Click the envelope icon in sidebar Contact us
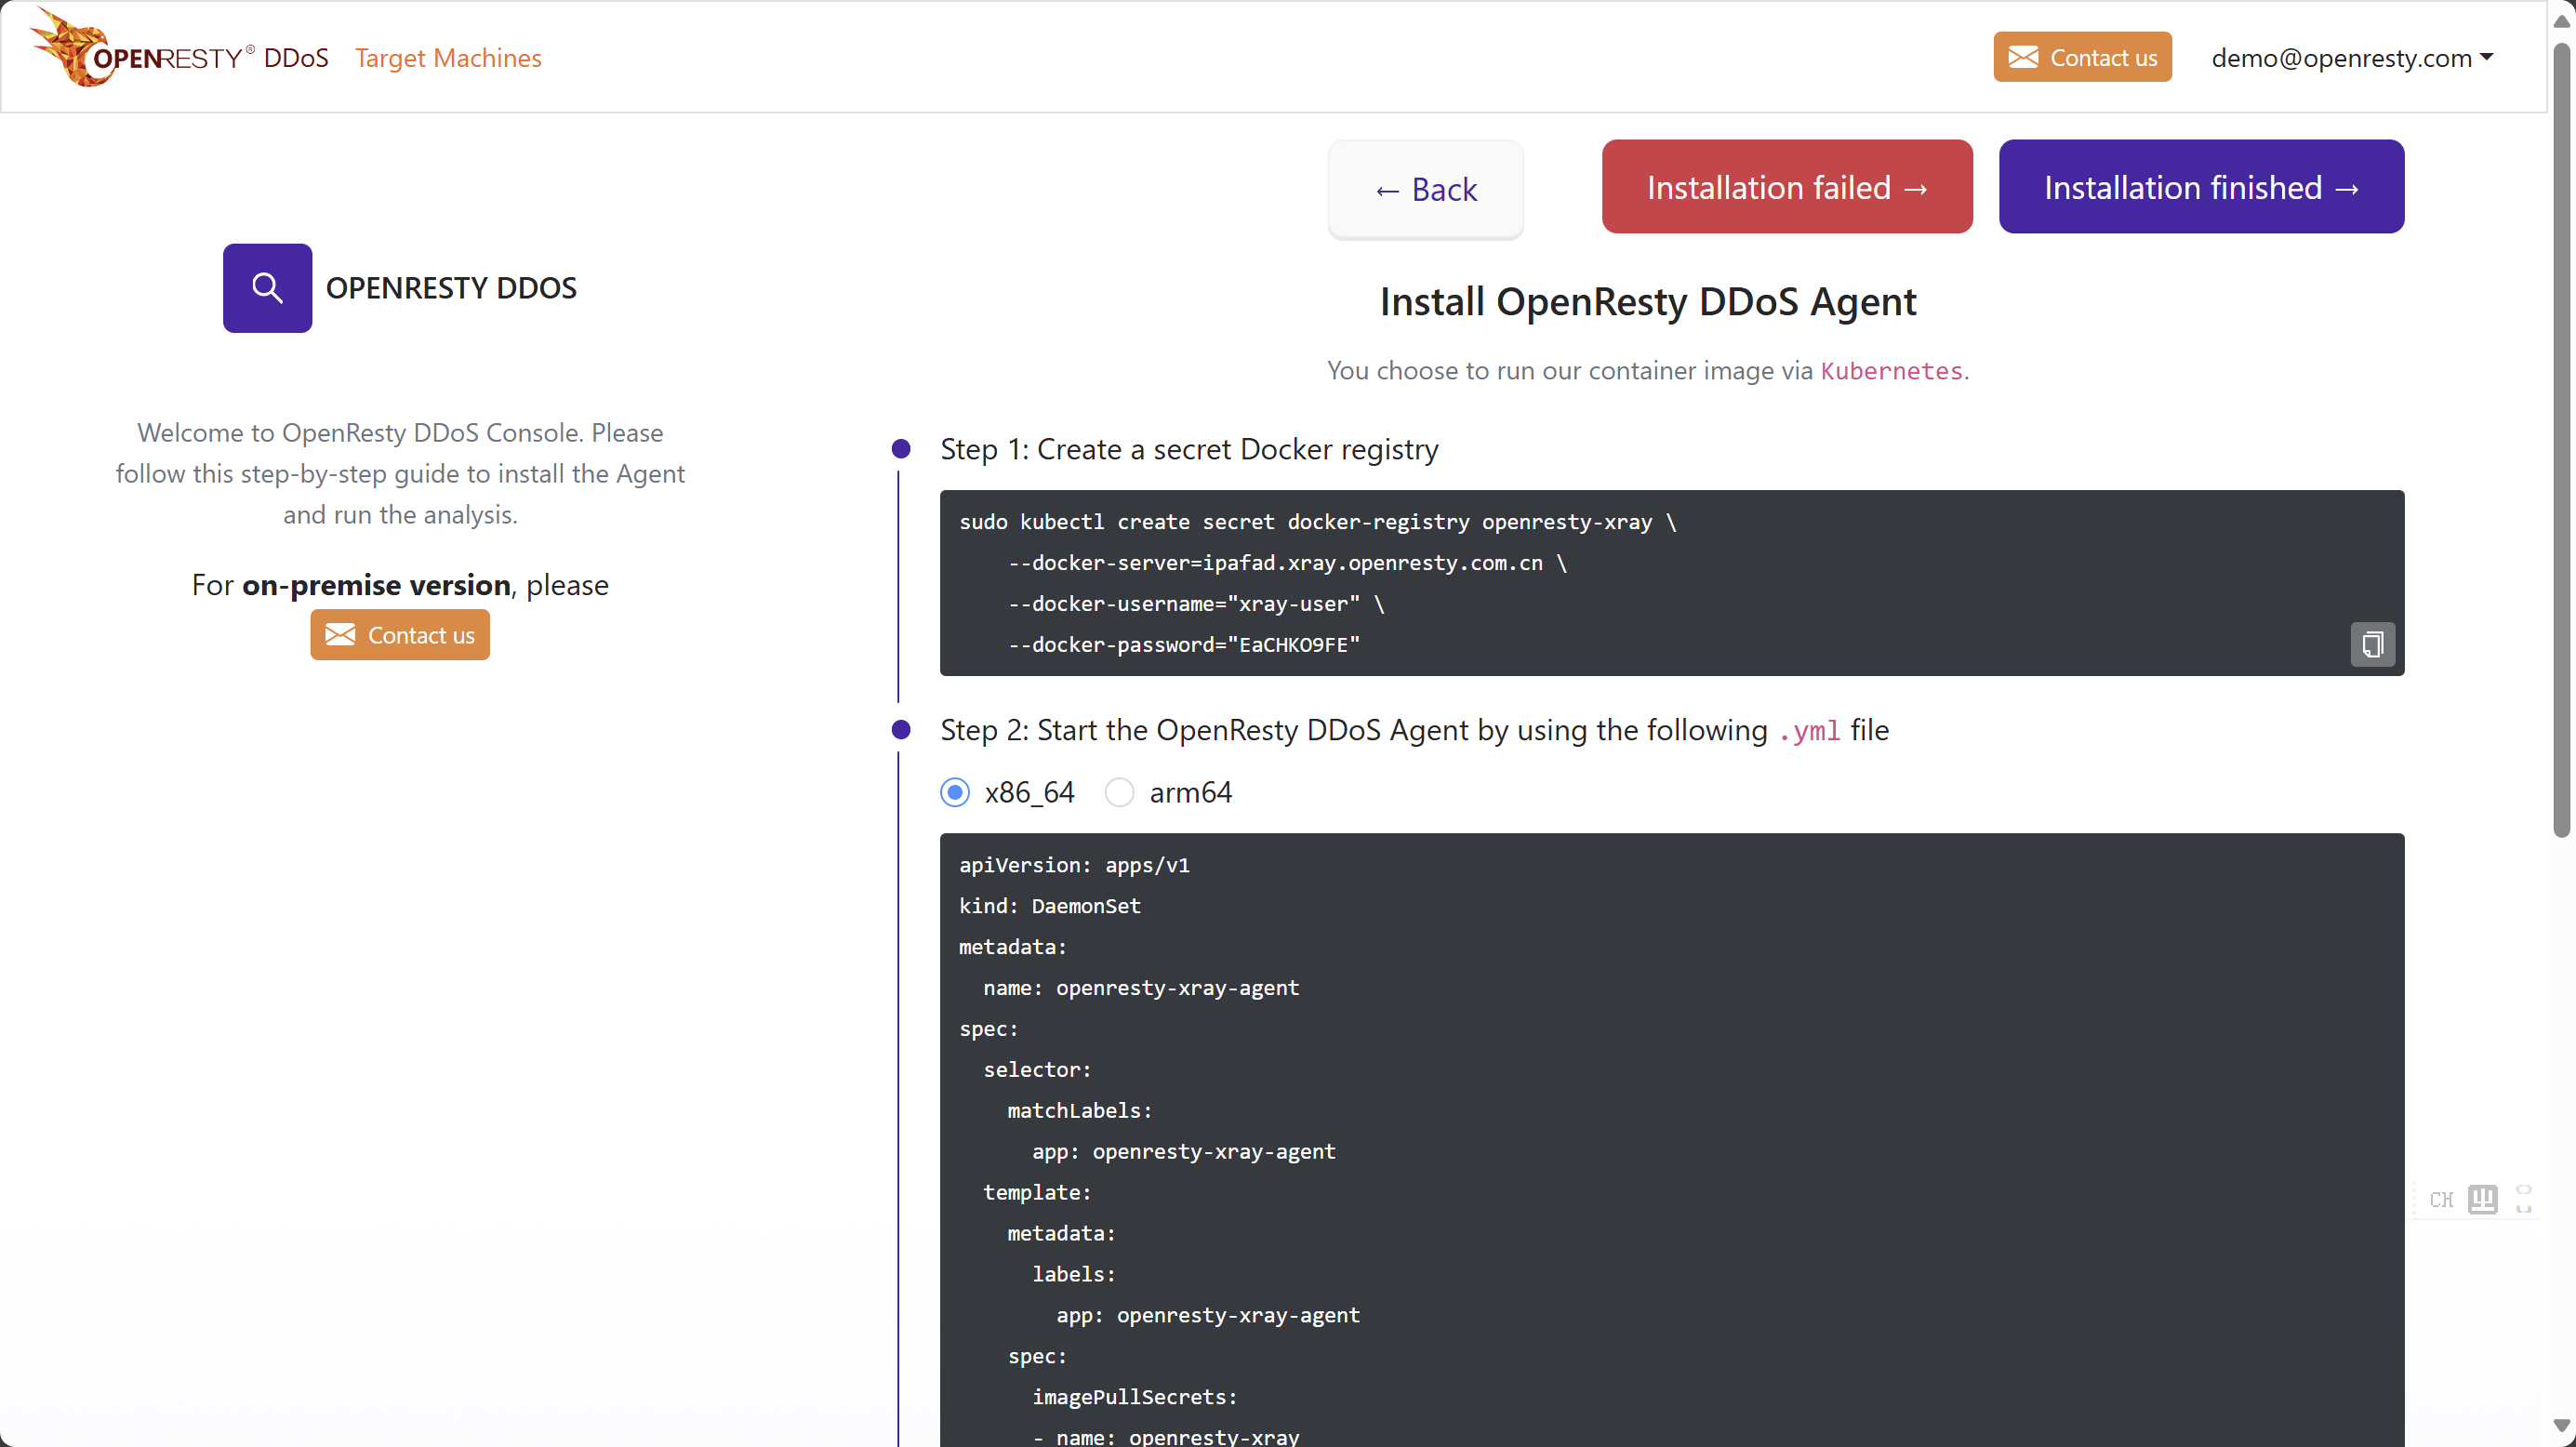The image size is (2576, 1447). click(x=340, y=635)
